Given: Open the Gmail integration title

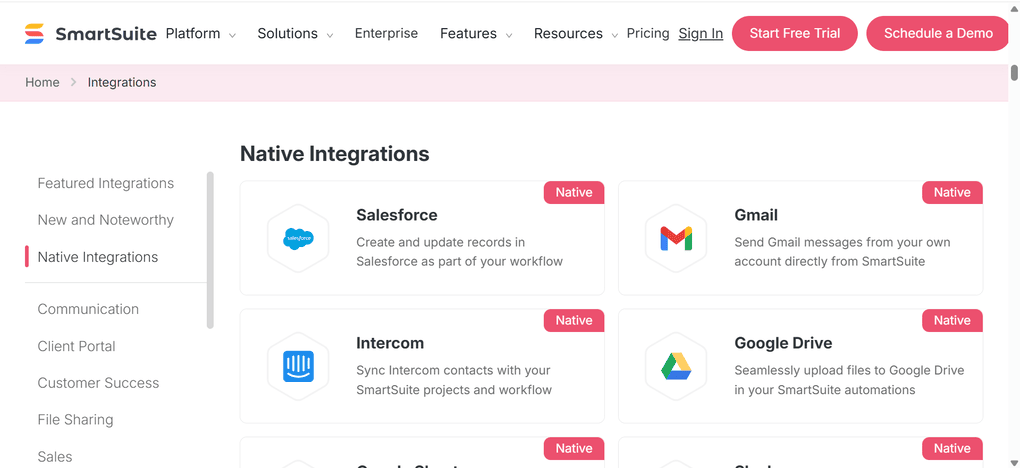Looking at the screenshot, I should 756,215.
